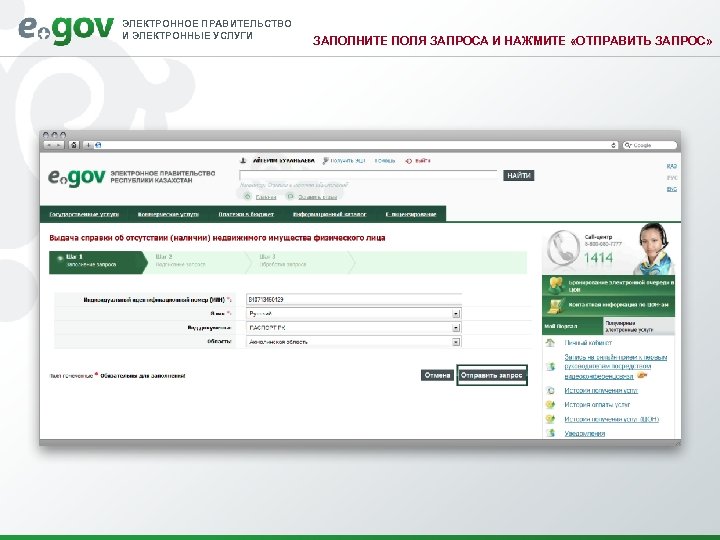The image size is (720, 540).
Task: Open Е-лицензирование menu
Action: (x=411, y=214)
